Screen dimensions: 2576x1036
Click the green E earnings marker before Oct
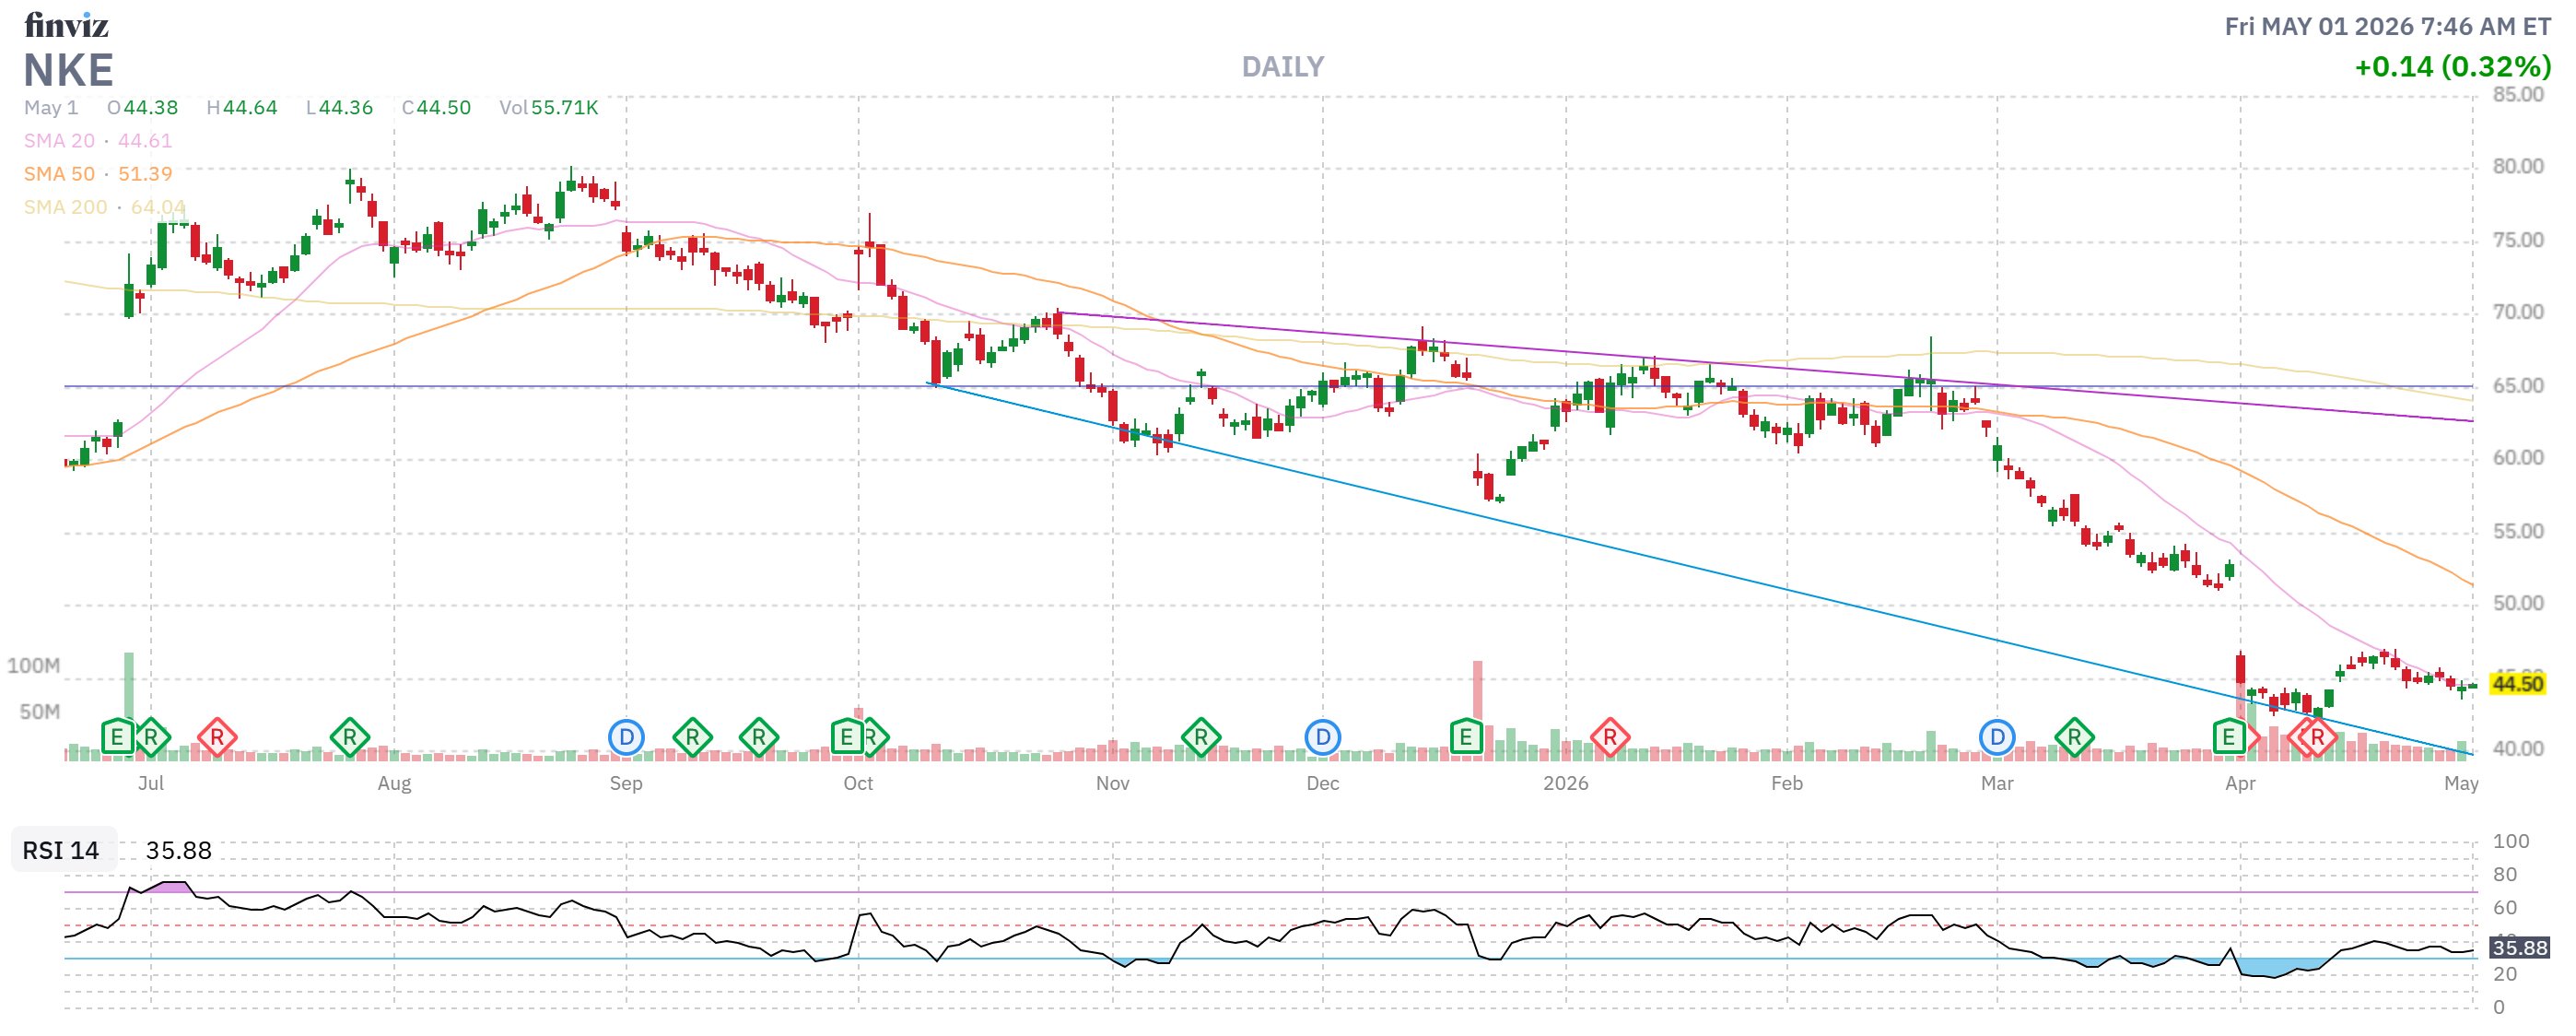pyautogui.click(x=847, y=738)
